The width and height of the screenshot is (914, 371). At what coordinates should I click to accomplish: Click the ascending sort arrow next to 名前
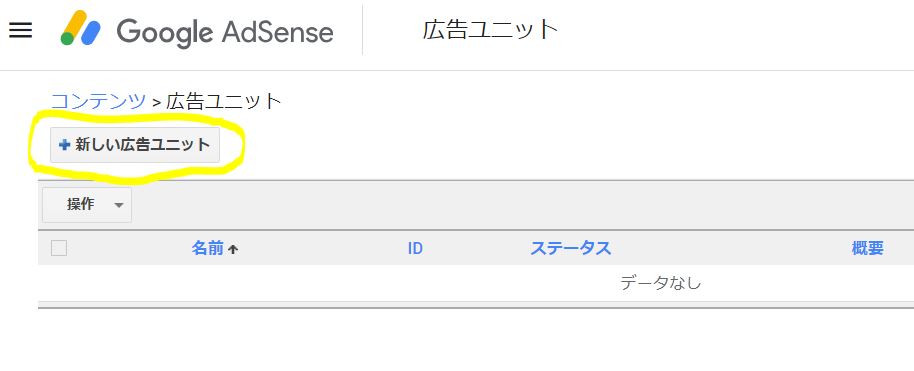[233, 250]
